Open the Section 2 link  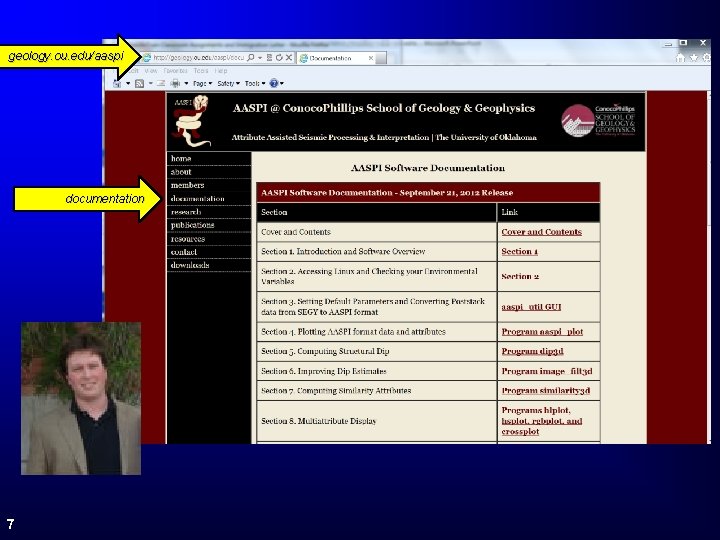point(520,276)
